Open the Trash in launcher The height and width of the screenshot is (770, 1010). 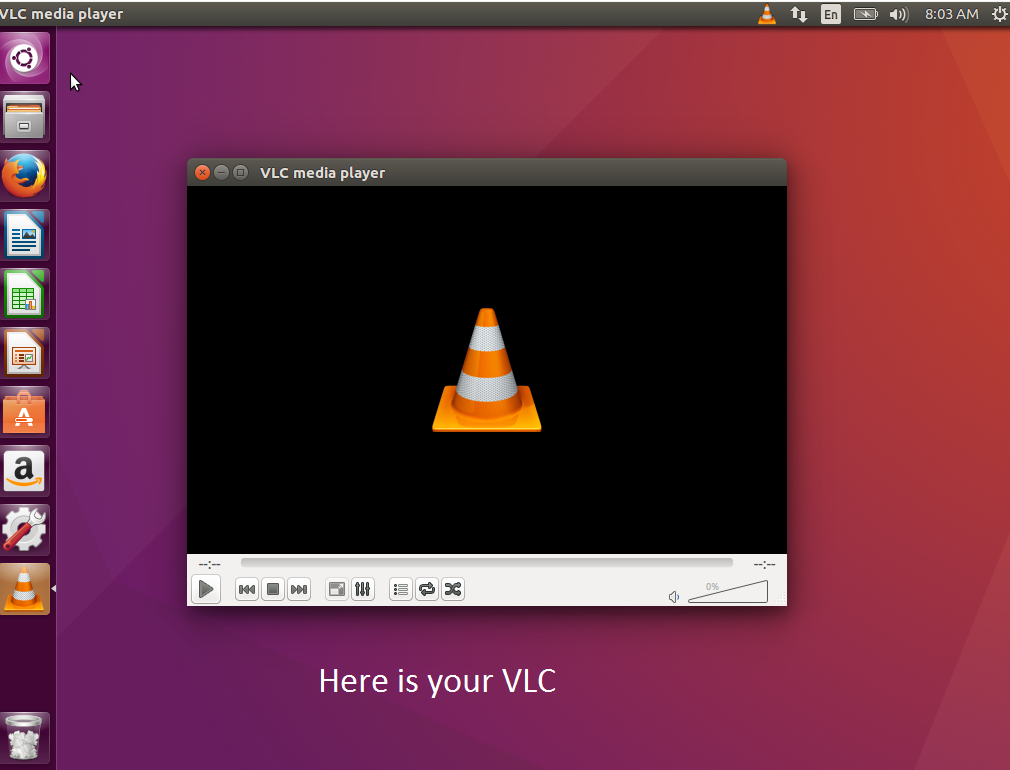click(x=24, y=738)
